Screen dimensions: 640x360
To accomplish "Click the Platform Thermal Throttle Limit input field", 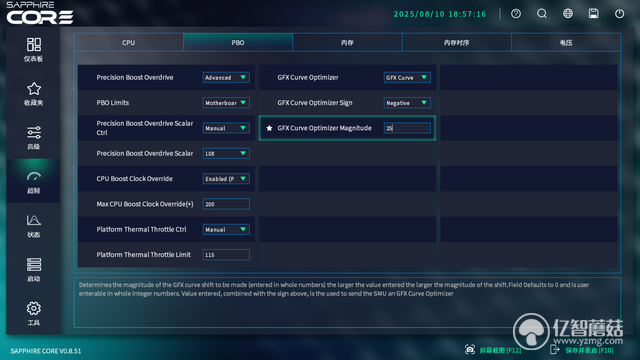I will click(x=226, y=255).
